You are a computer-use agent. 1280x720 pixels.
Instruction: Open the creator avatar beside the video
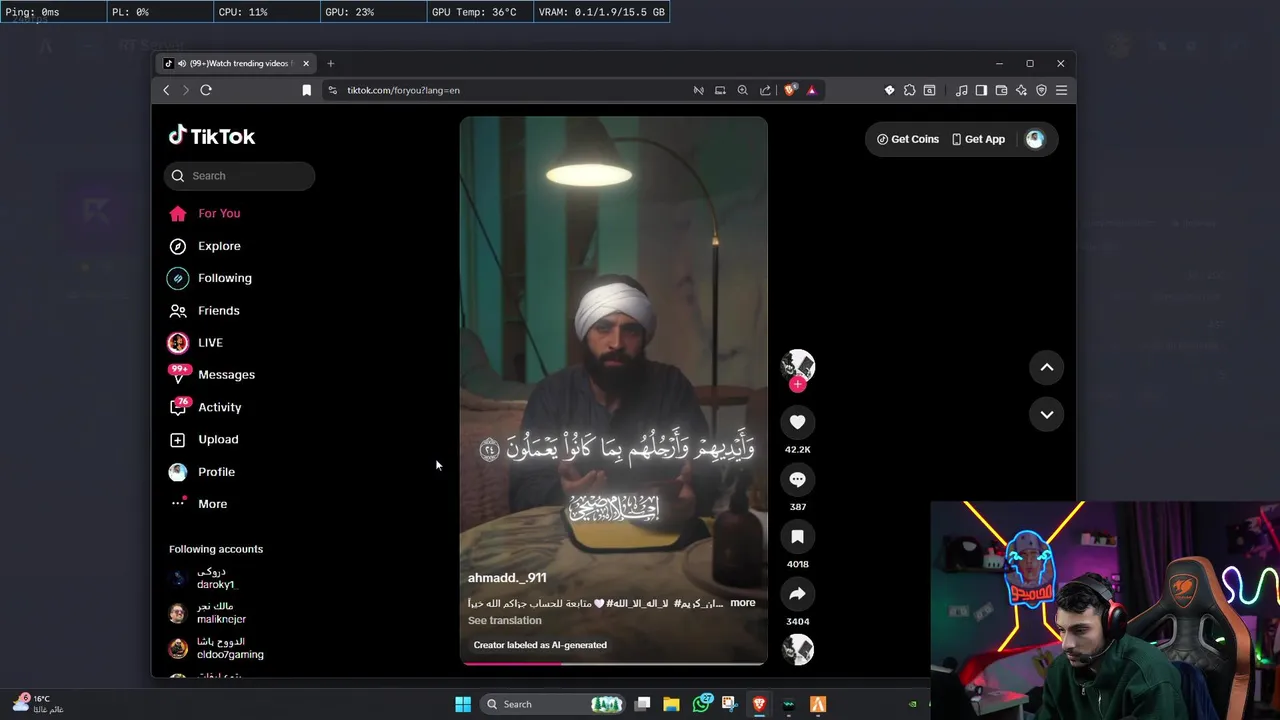[x=797, y=366]
